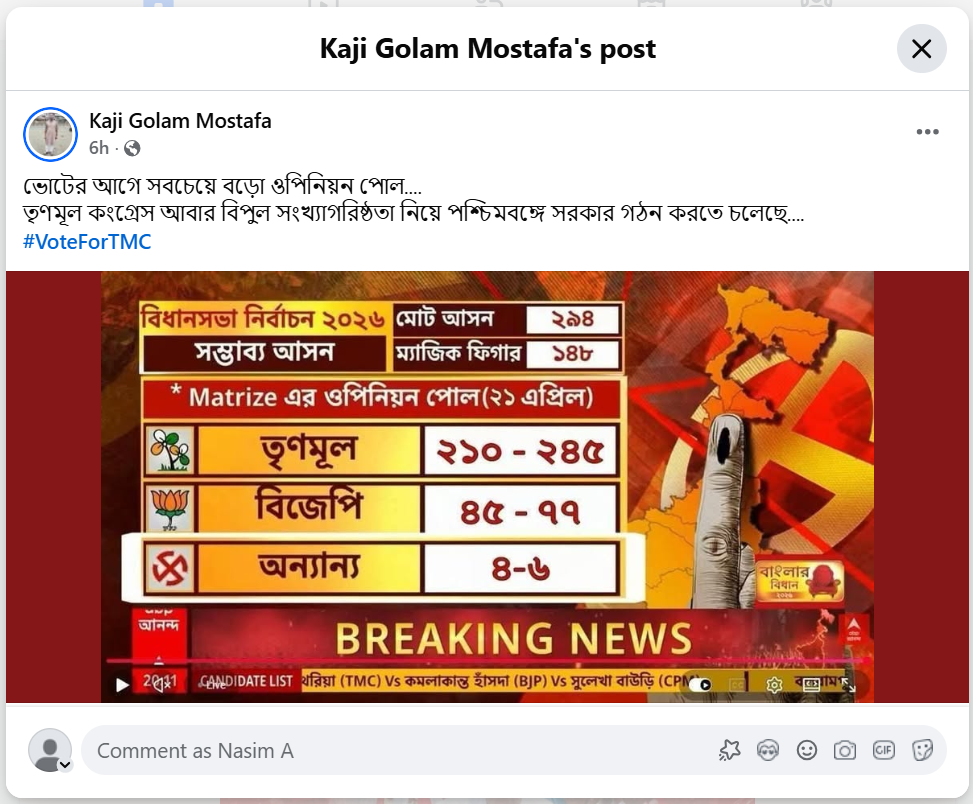Click the public audience globe icon
973x804 pixels.
coord(132,148)
